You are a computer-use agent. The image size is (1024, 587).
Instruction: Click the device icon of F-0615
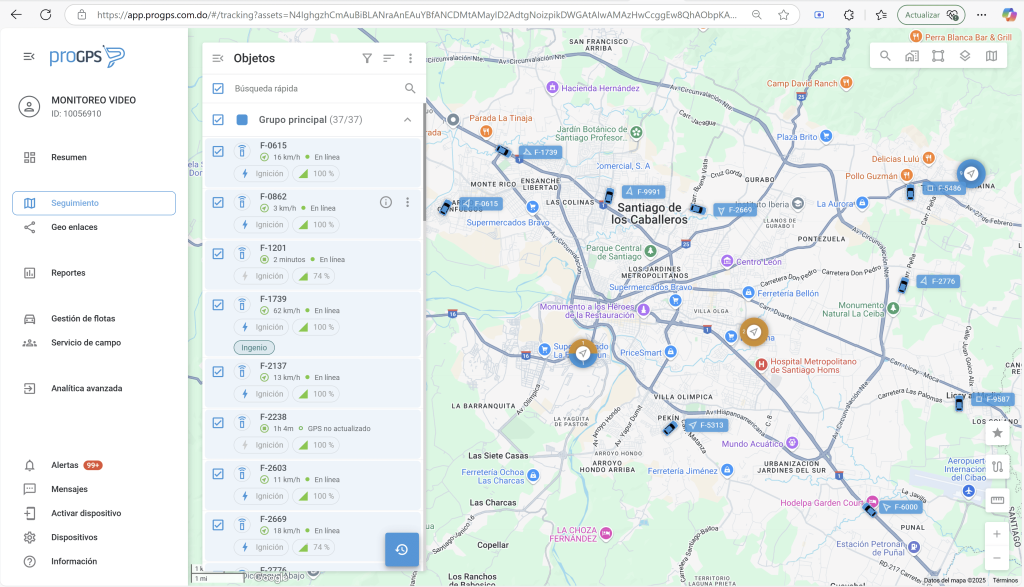(x=242, y=151)
